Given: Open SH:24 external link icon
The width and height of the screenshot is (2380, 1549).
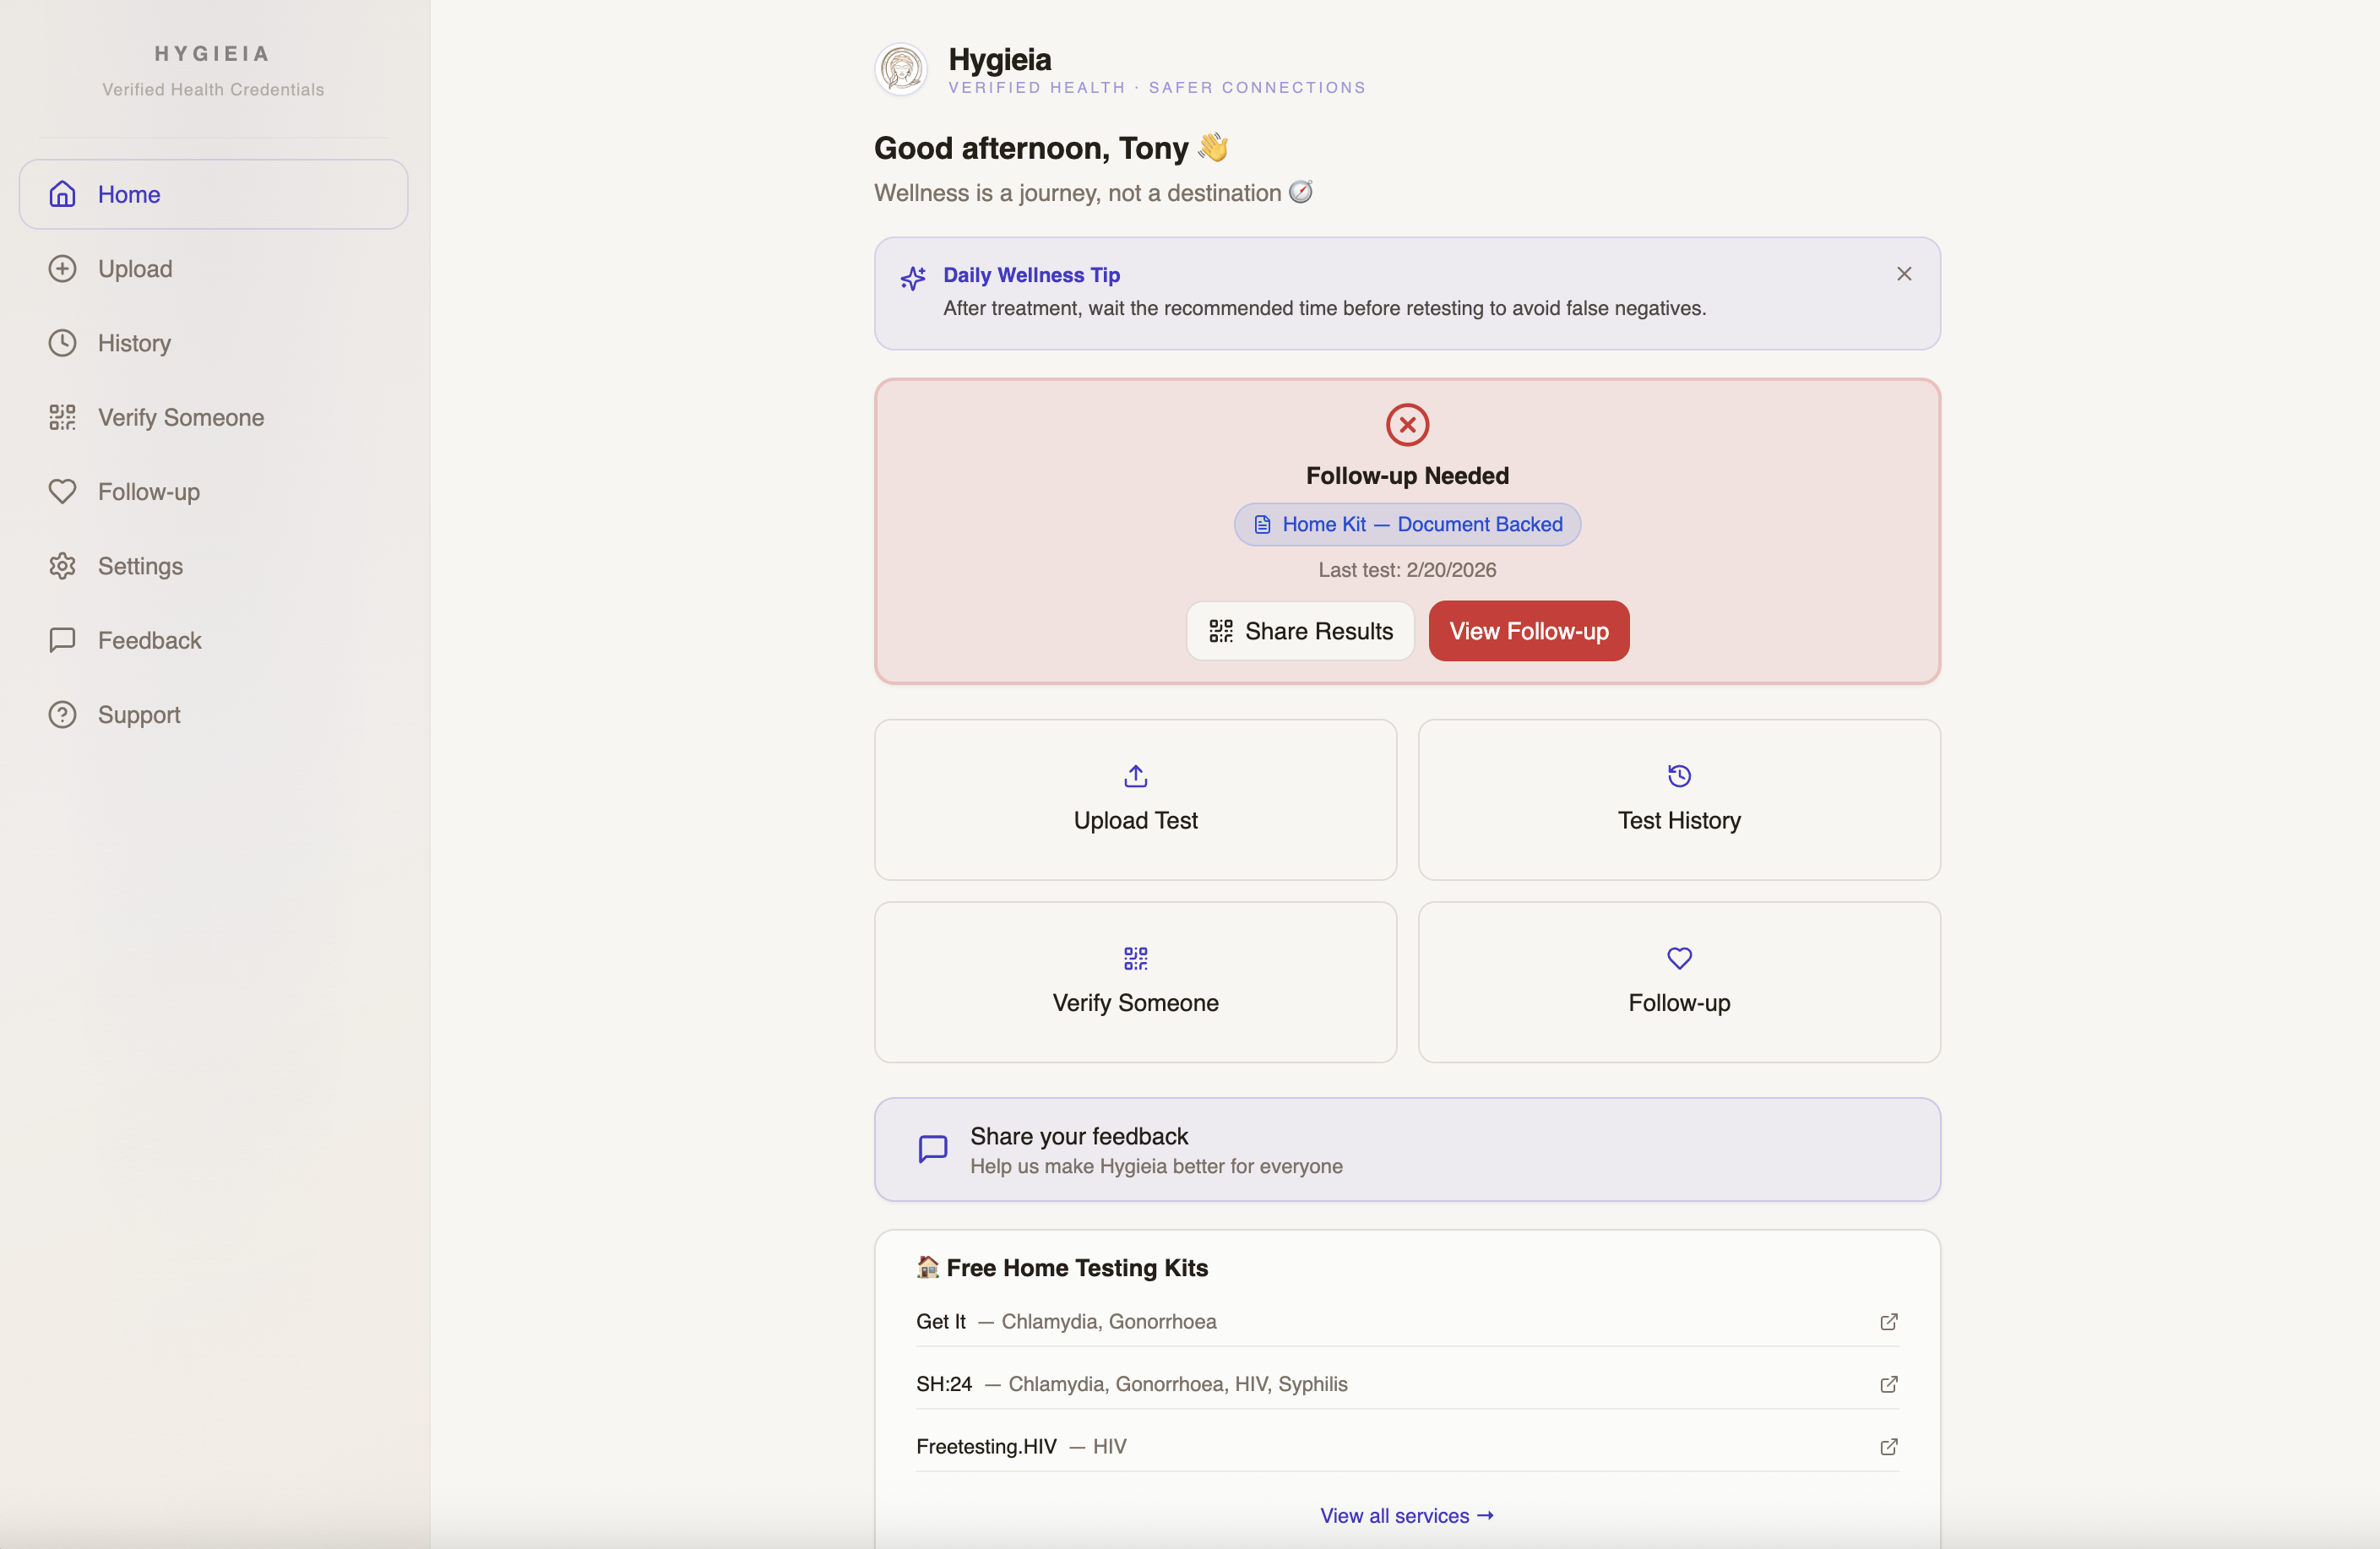Looking at the screenshot, I should click(x=1888, y=1384).
